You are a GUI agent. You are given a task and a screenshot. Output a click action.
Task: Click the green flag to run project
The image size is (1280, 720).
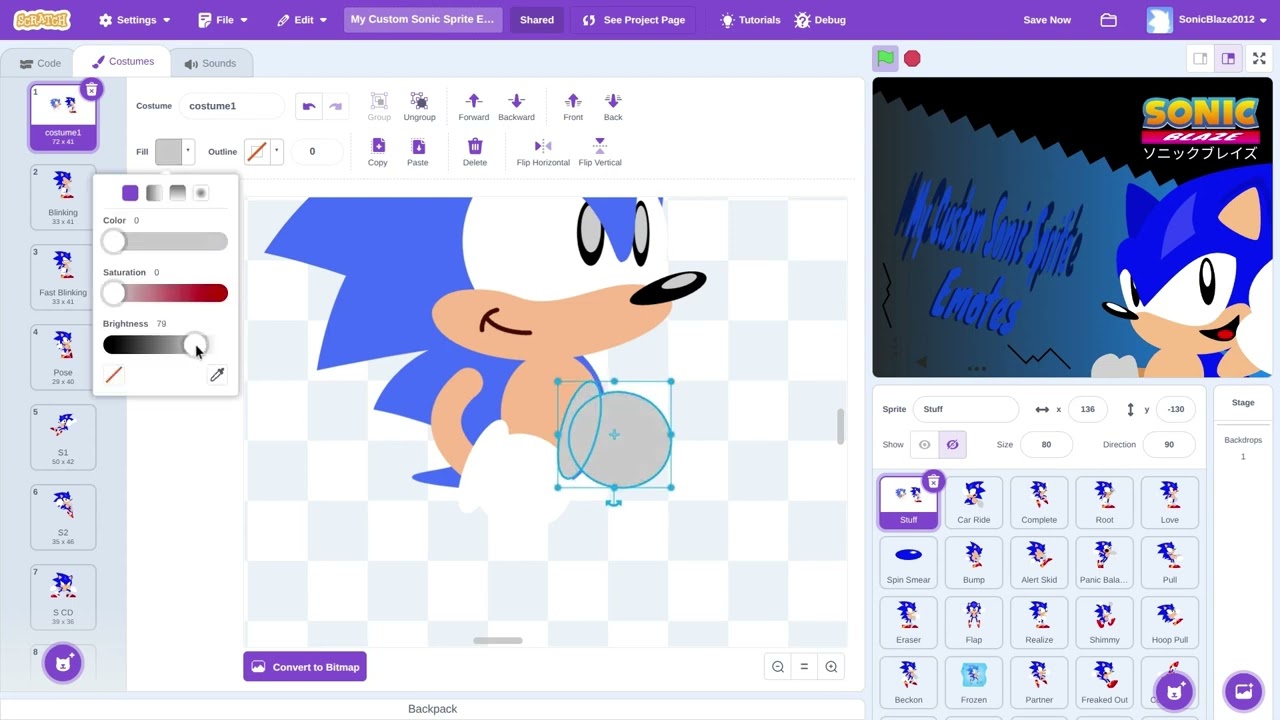click(886, 59)
